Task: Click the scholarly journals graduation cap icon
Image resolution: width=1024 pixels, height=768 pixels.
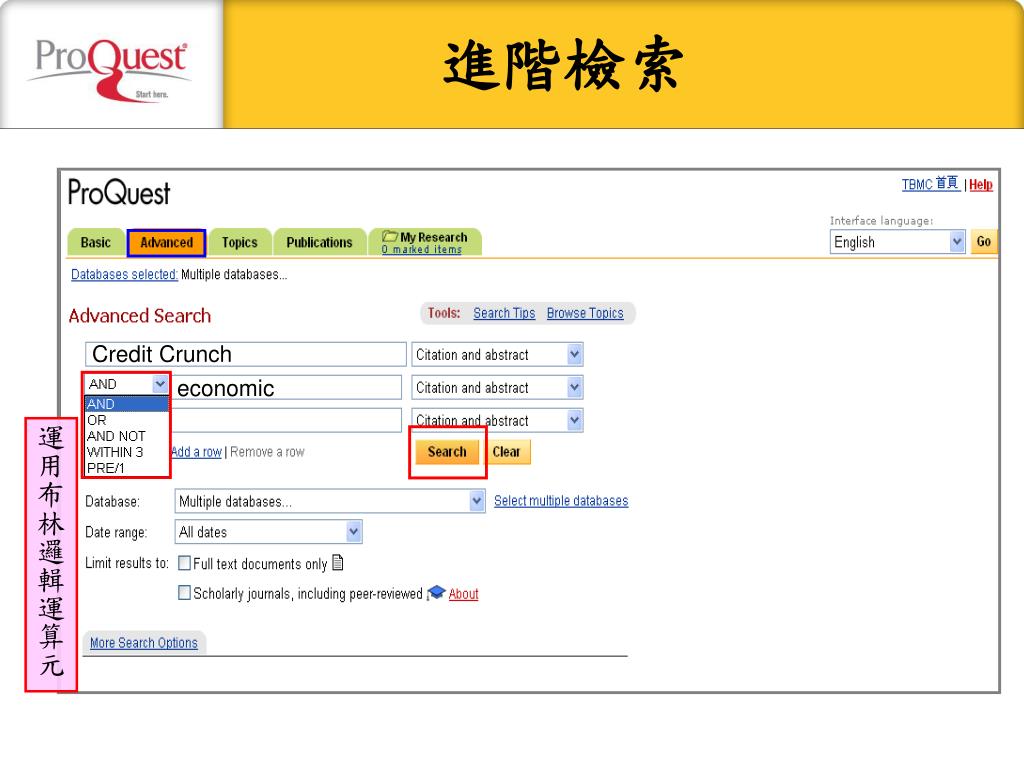Action: coord(436,593)
